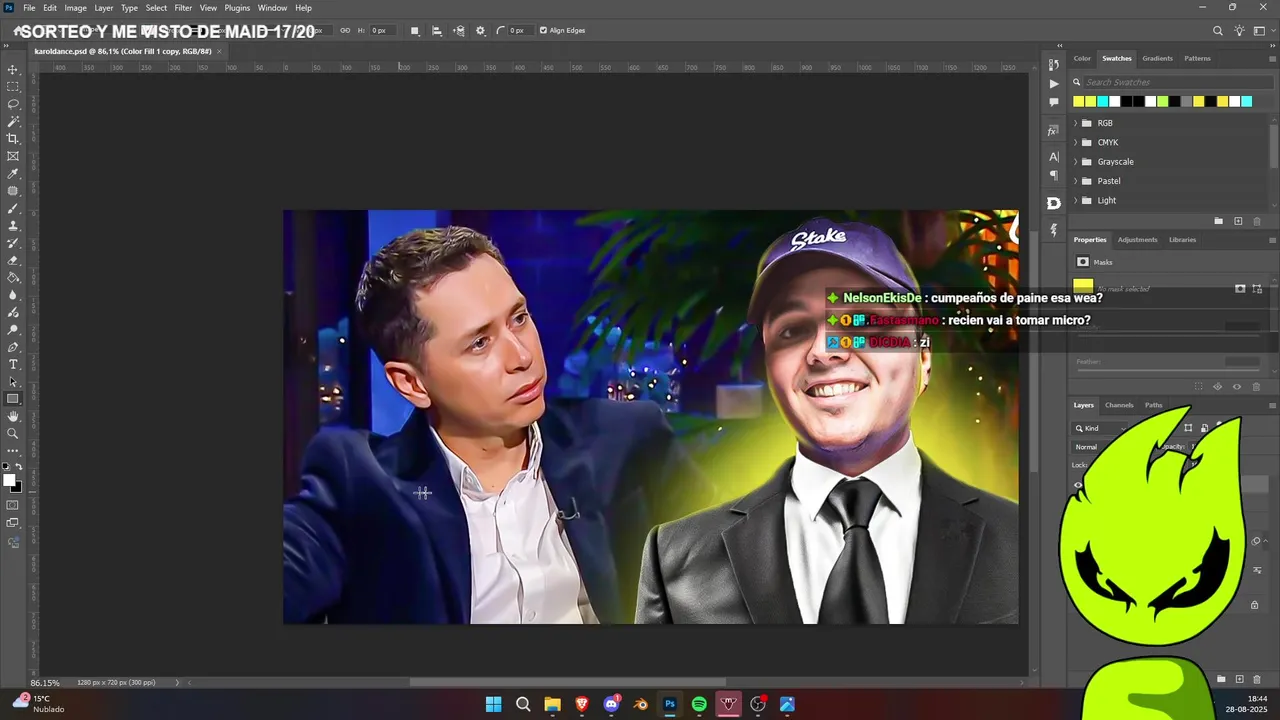This screenshot has height=720, width=1280.
Task: Close the karoldance.psd document tab
Action: (x=219, y=51)
